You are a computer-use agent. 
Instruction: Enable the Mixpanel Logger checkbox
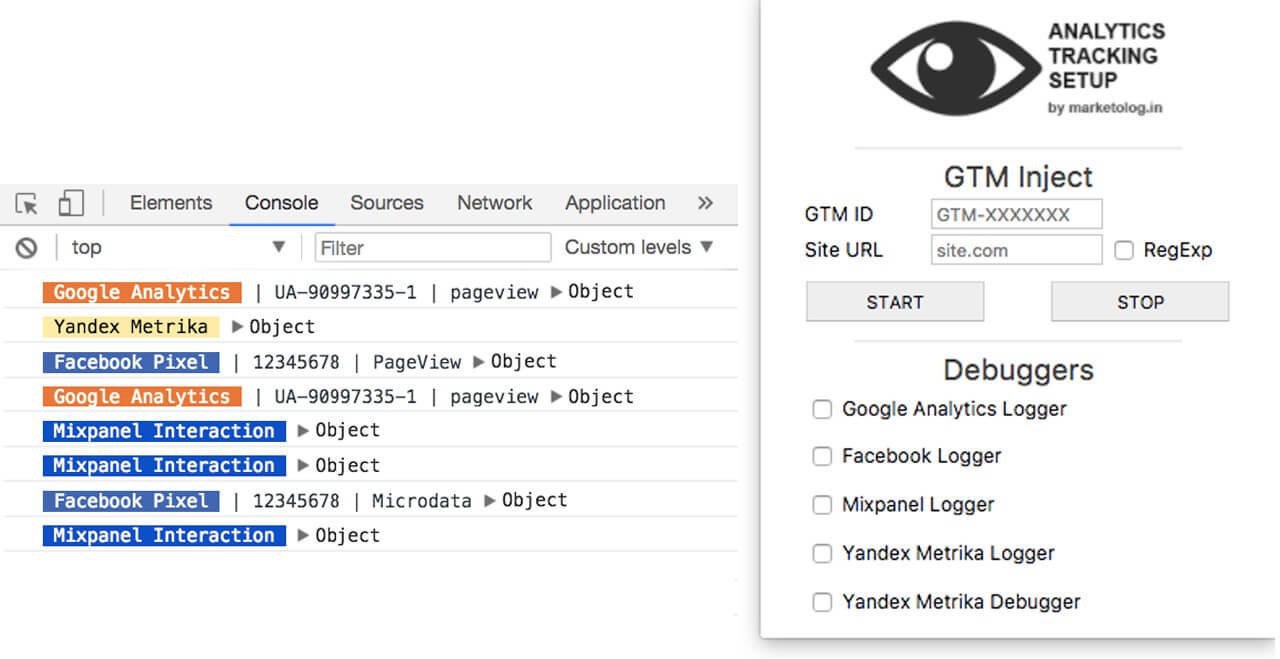822,505
